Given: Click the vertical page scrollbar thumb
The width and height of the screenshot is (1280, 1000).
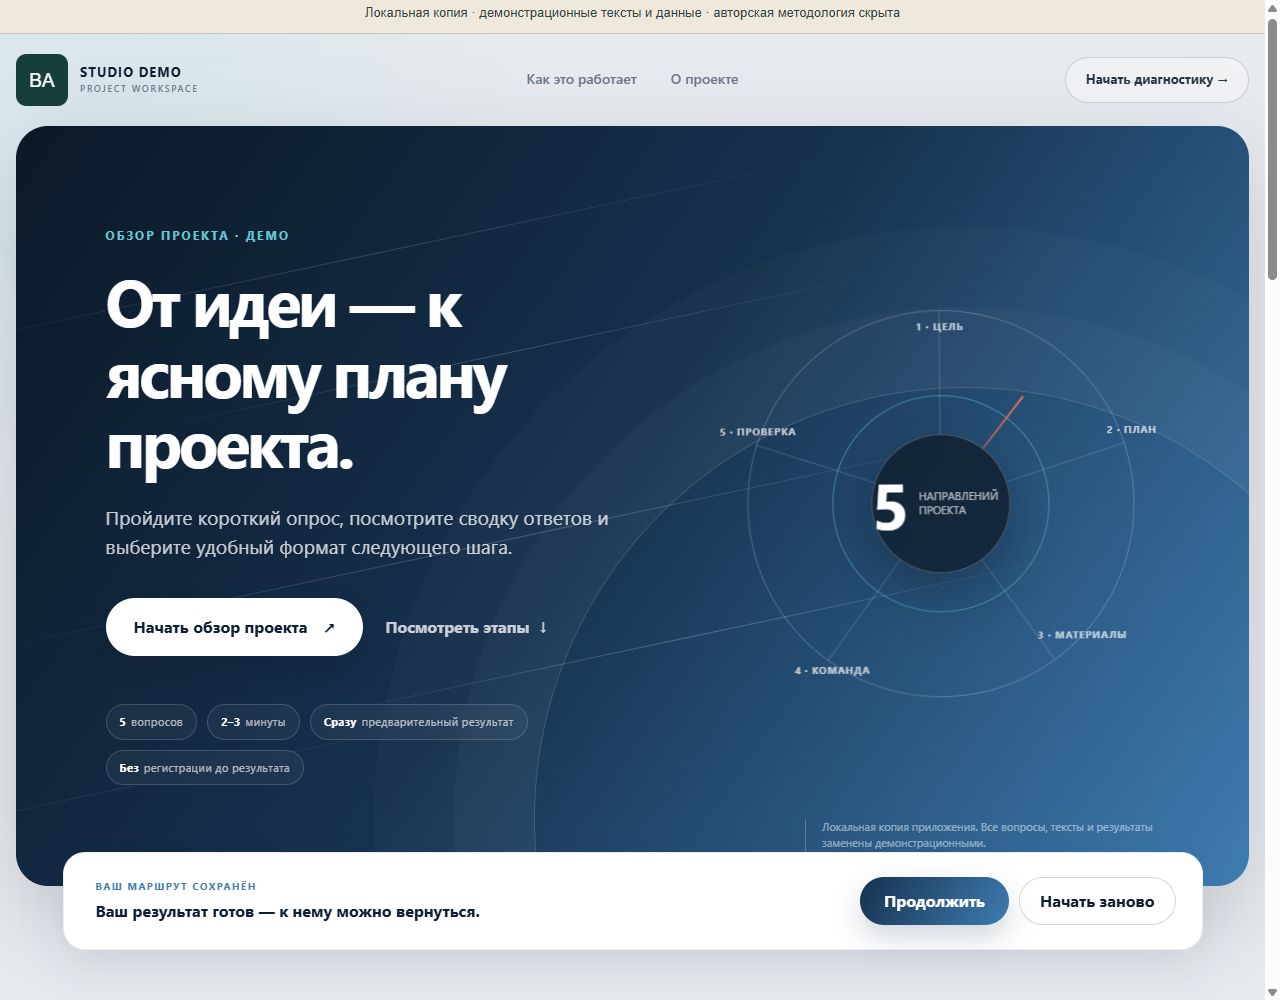Looking at the screenshot, I should pos(1272,150).
